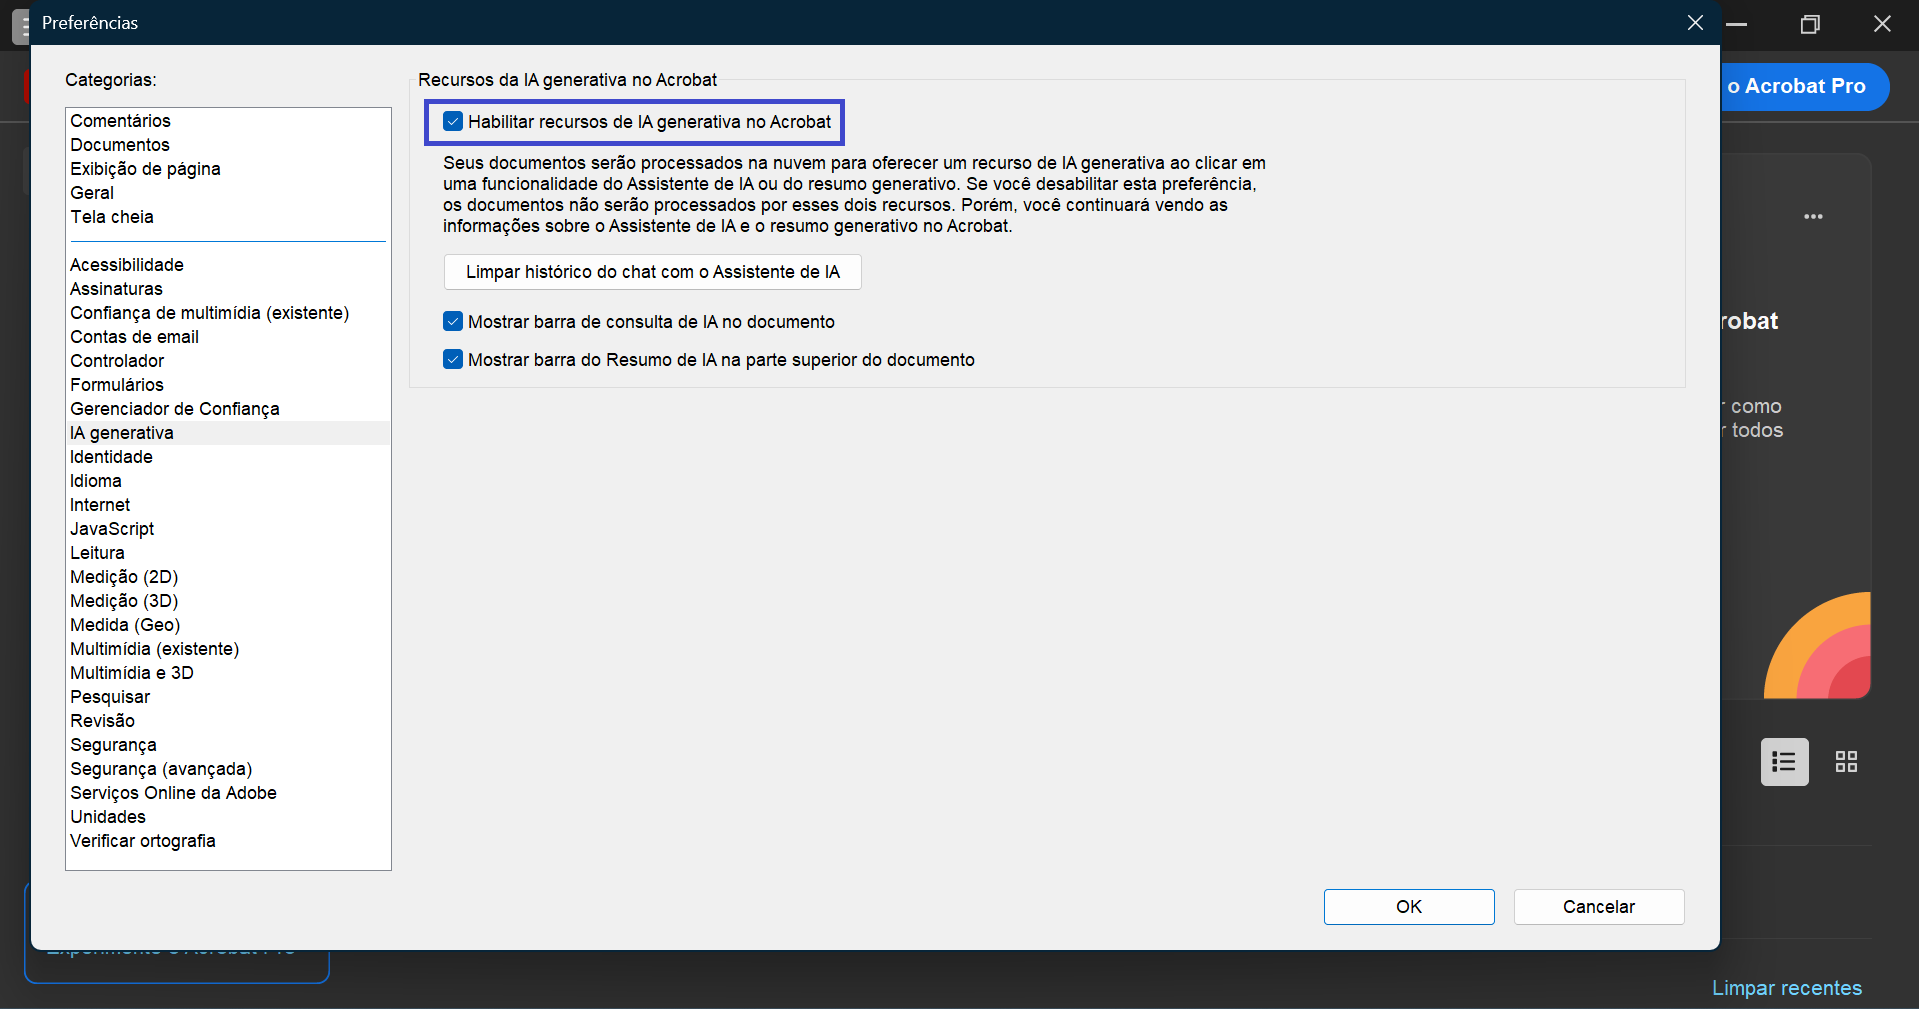Open the Multimídia (existente) category
This screenshot has width=1919, height=1009.
coord(228,649)
